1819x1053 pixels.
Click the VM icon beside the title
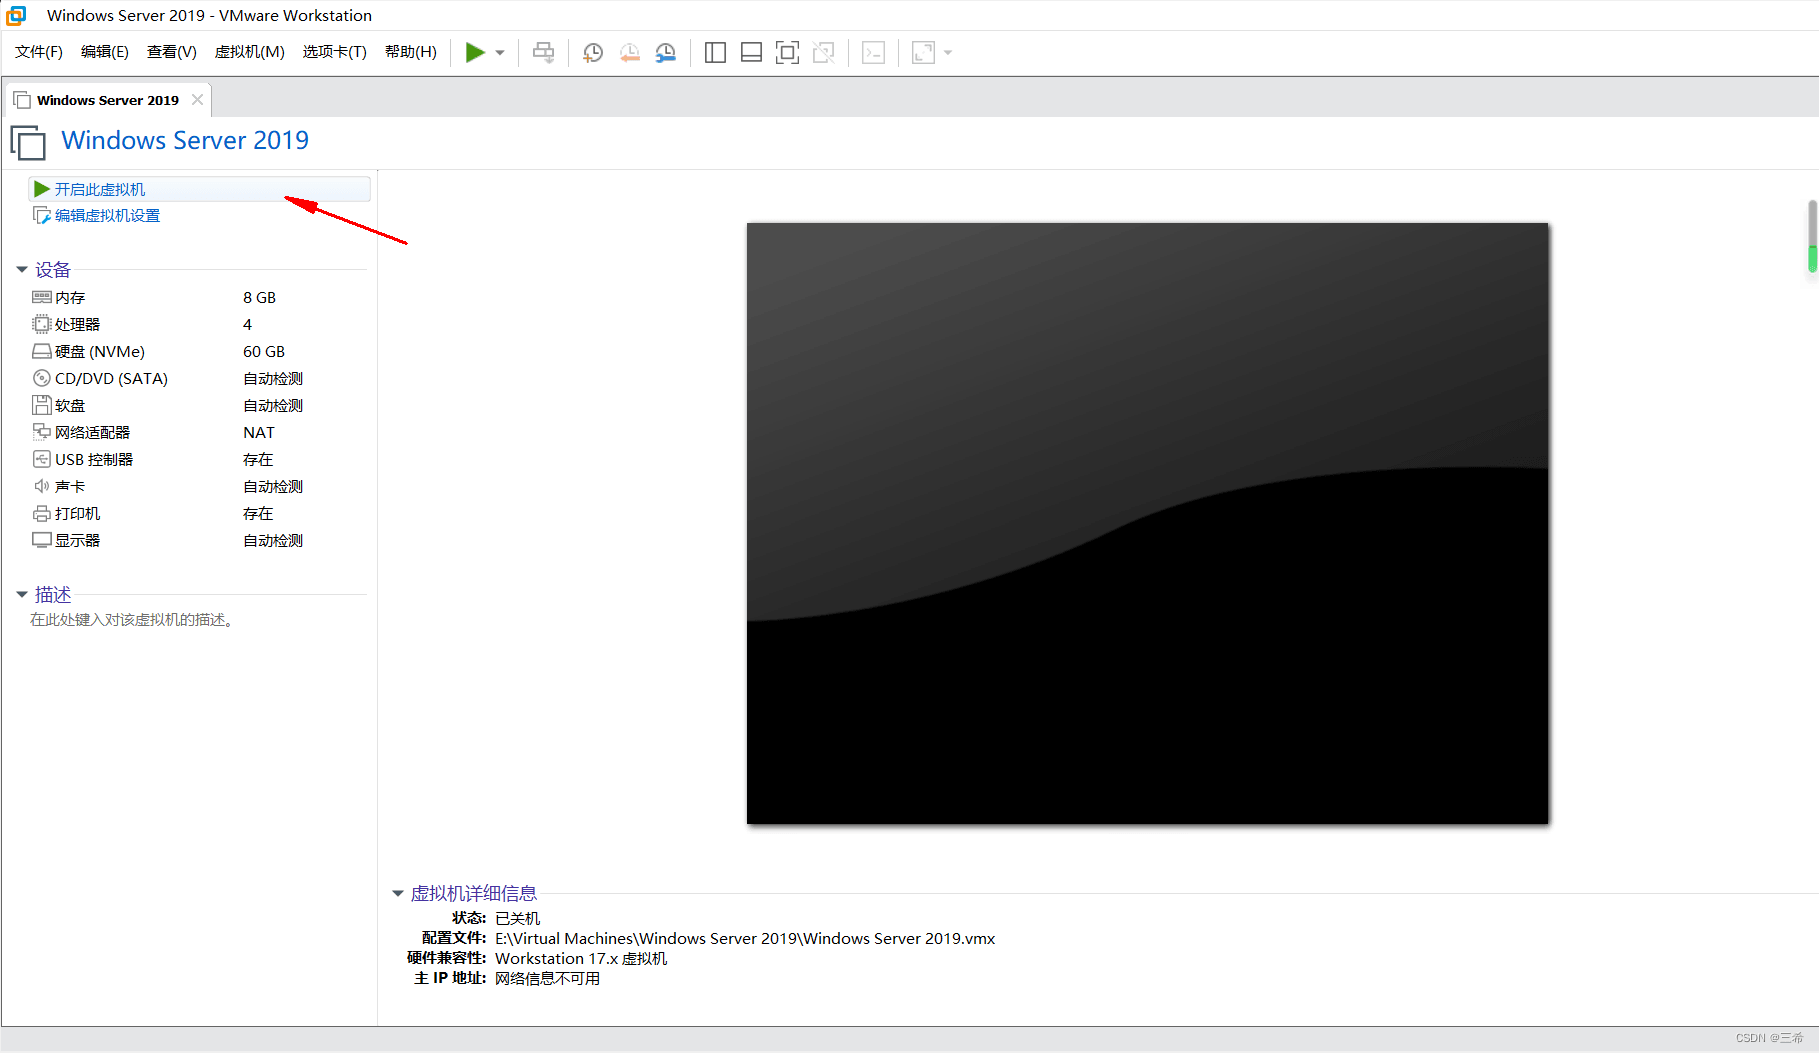(x=28, y=142)
